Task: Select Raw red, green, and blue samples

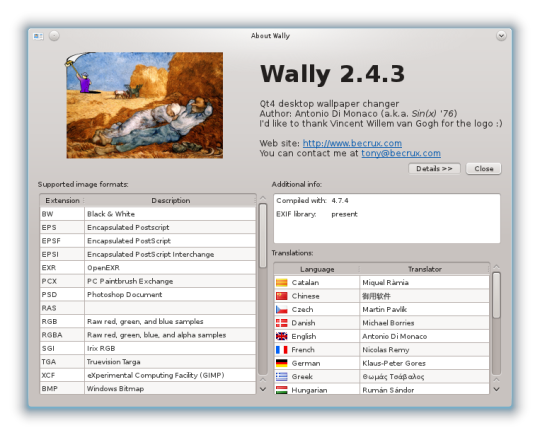Action: (x=170, y=321)
